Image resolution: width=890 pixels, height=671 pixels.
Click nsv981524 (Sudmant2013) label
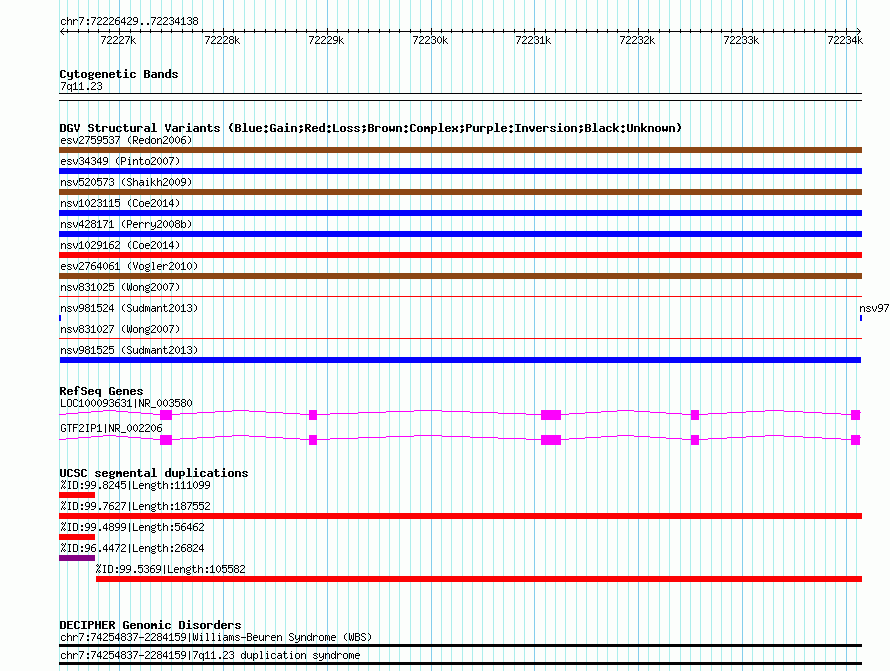(129, 308)
